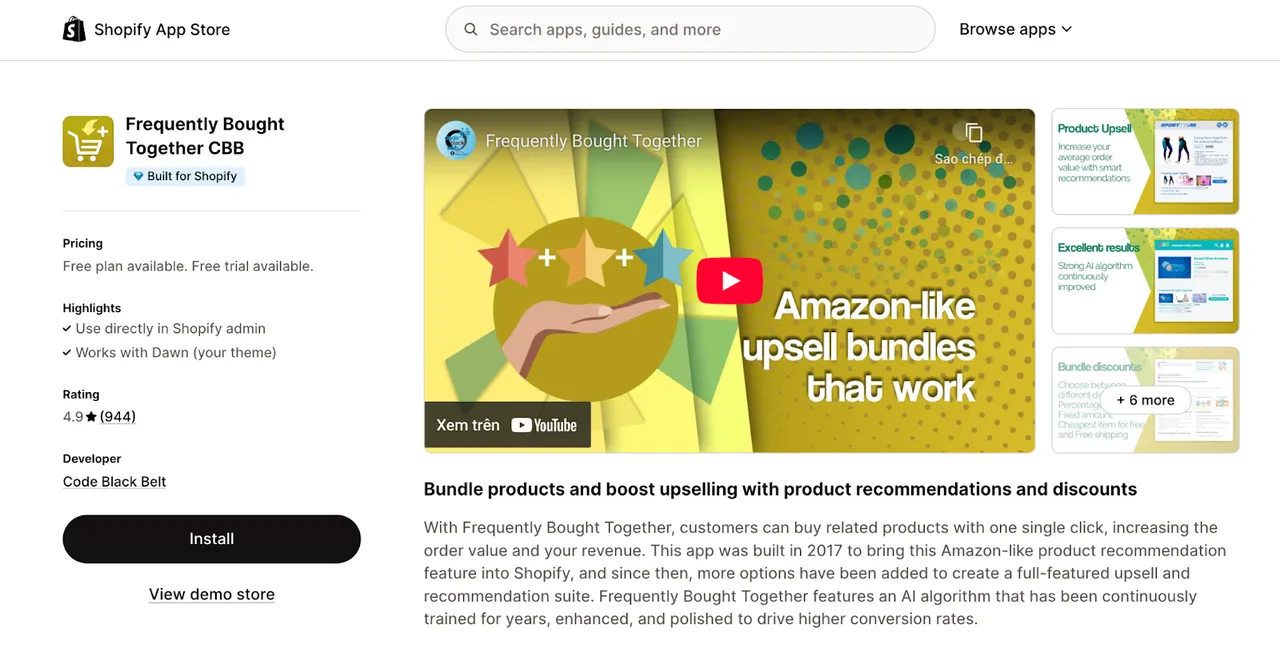This screenshot has height=650, width=1280.
Task: Click the Shopify bag logo icon
Action: [x=74, y=29]
